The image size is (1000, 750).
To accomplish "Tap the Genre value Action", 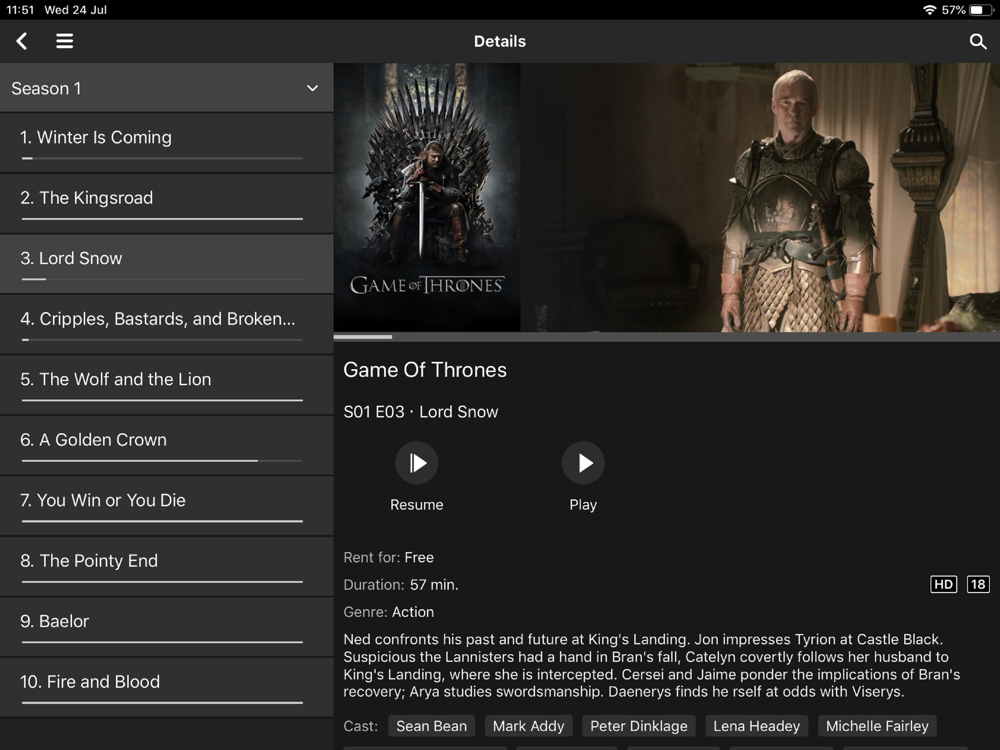I will (413, 612).
